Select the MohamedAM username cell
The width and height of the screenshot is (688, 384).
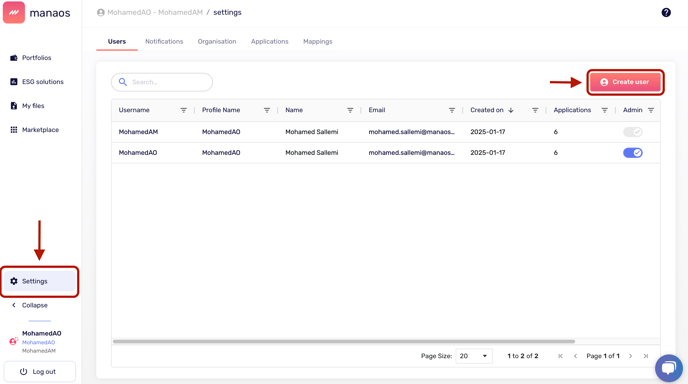[x=138, y=132]
